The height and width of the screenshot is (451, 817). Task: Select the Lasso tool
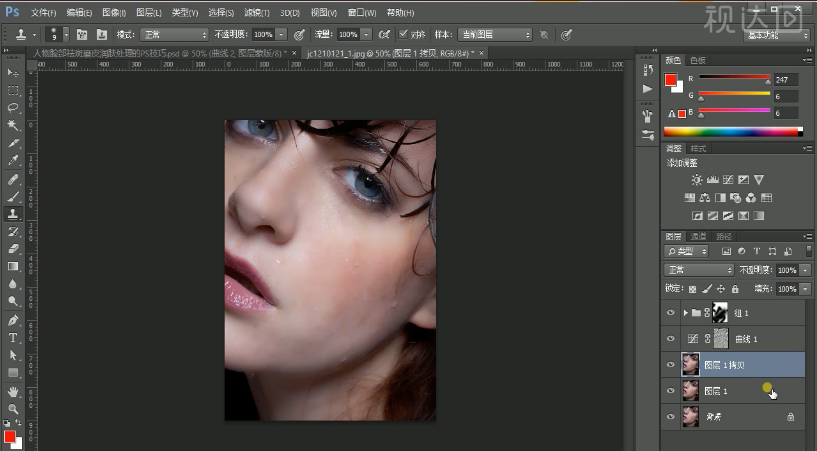pos(13,107)
